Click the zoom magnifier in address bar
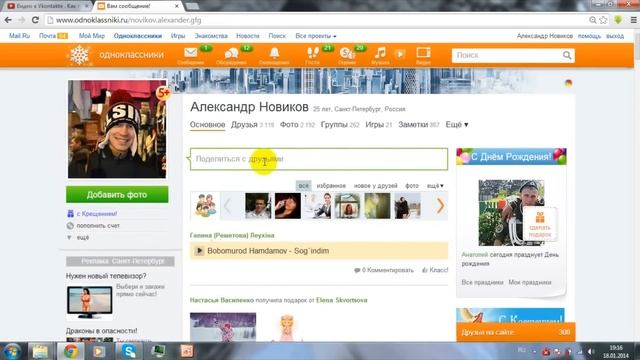640x360 pixels. click(593, 20)
